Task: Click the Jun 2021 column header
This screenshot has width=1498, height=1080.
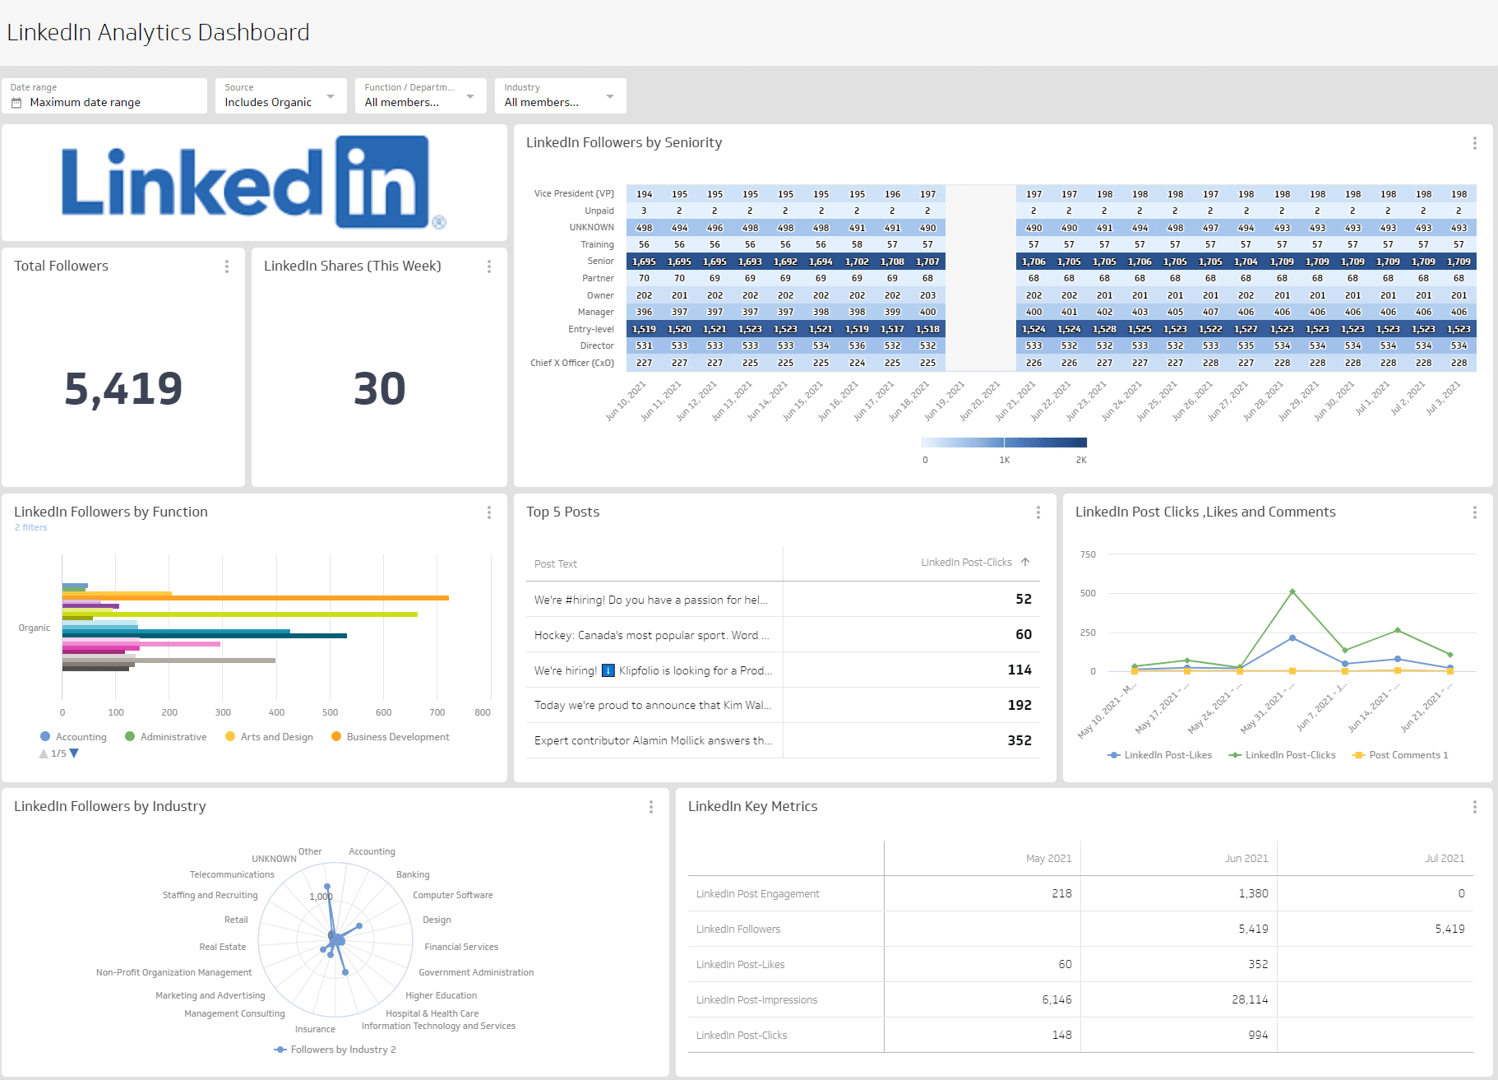Action: pos(1246,858)
